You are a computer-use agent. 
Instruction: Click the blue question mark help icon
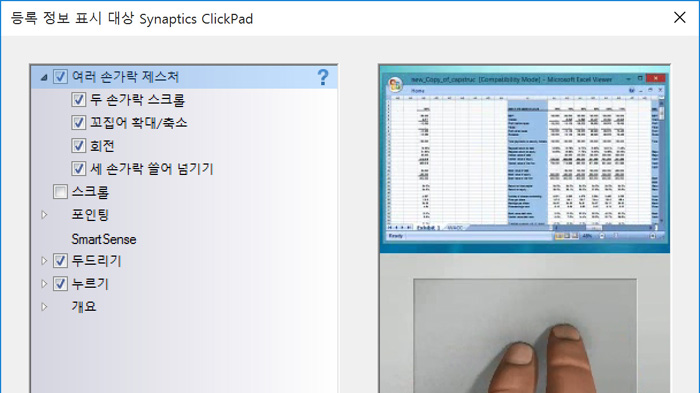323,77
